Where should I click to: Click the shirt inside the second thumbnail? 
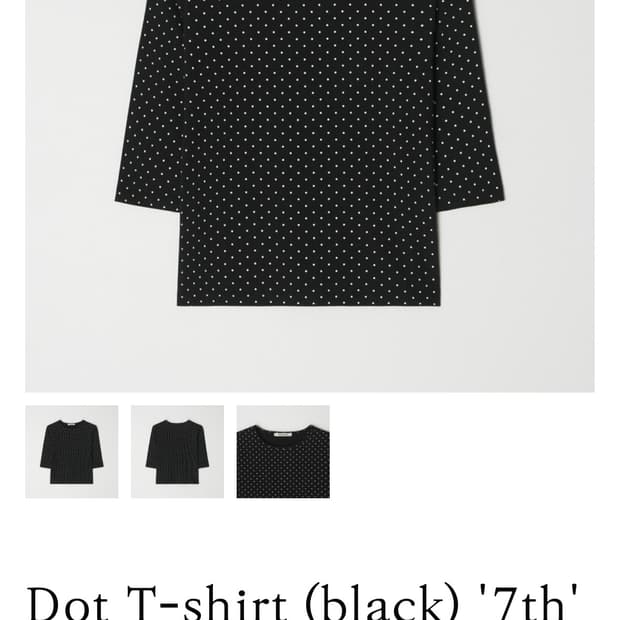pyautogui.click(x=177, y=452)
